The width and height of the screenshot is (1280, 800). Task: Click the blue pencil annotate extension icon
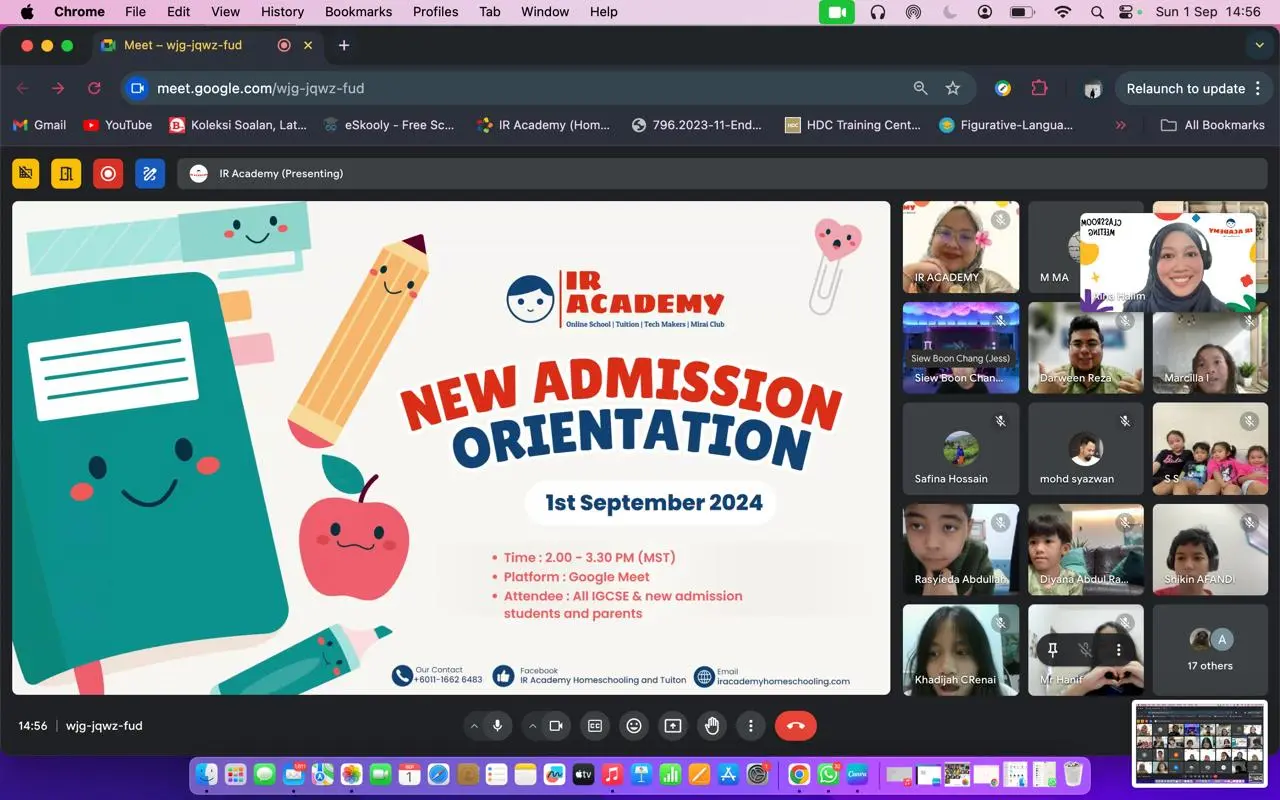point(150,173)
